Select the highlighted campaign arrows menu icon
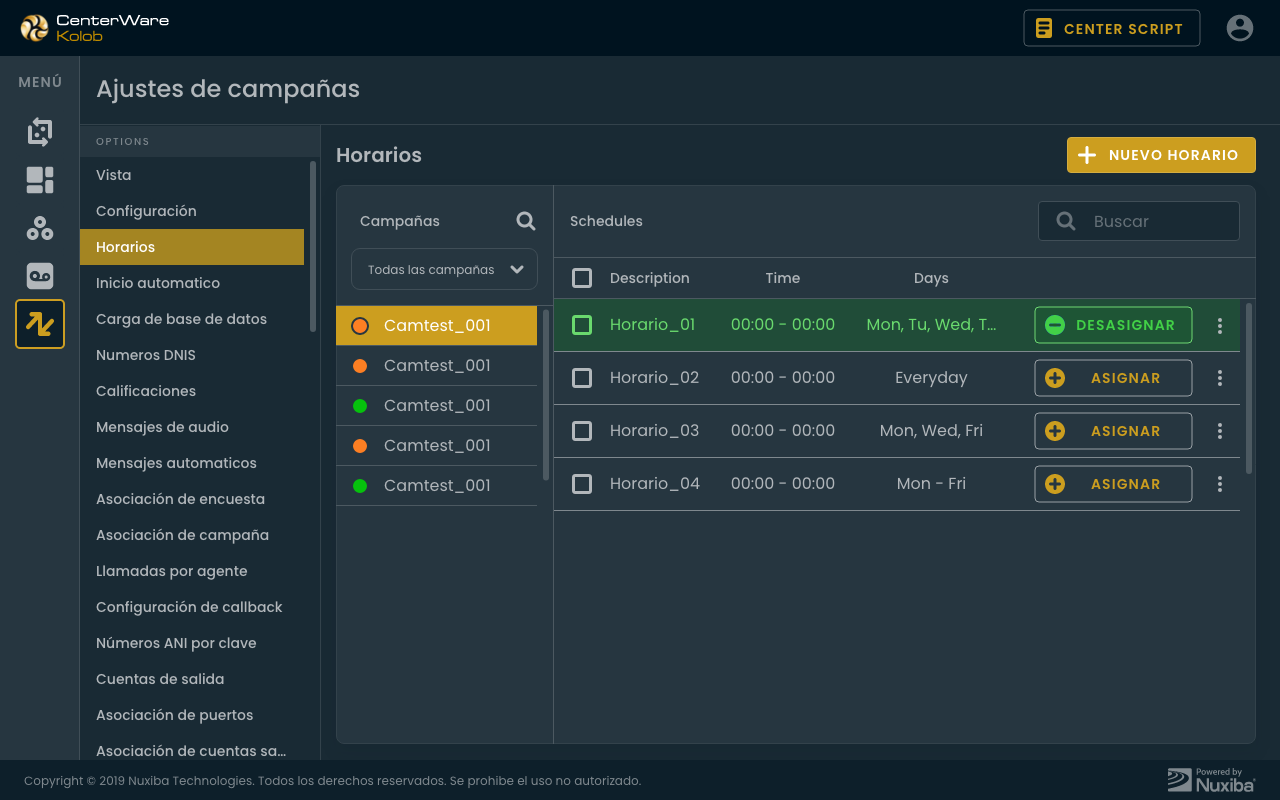Viewport: 1280px width, 800px height. pos(40,324)
